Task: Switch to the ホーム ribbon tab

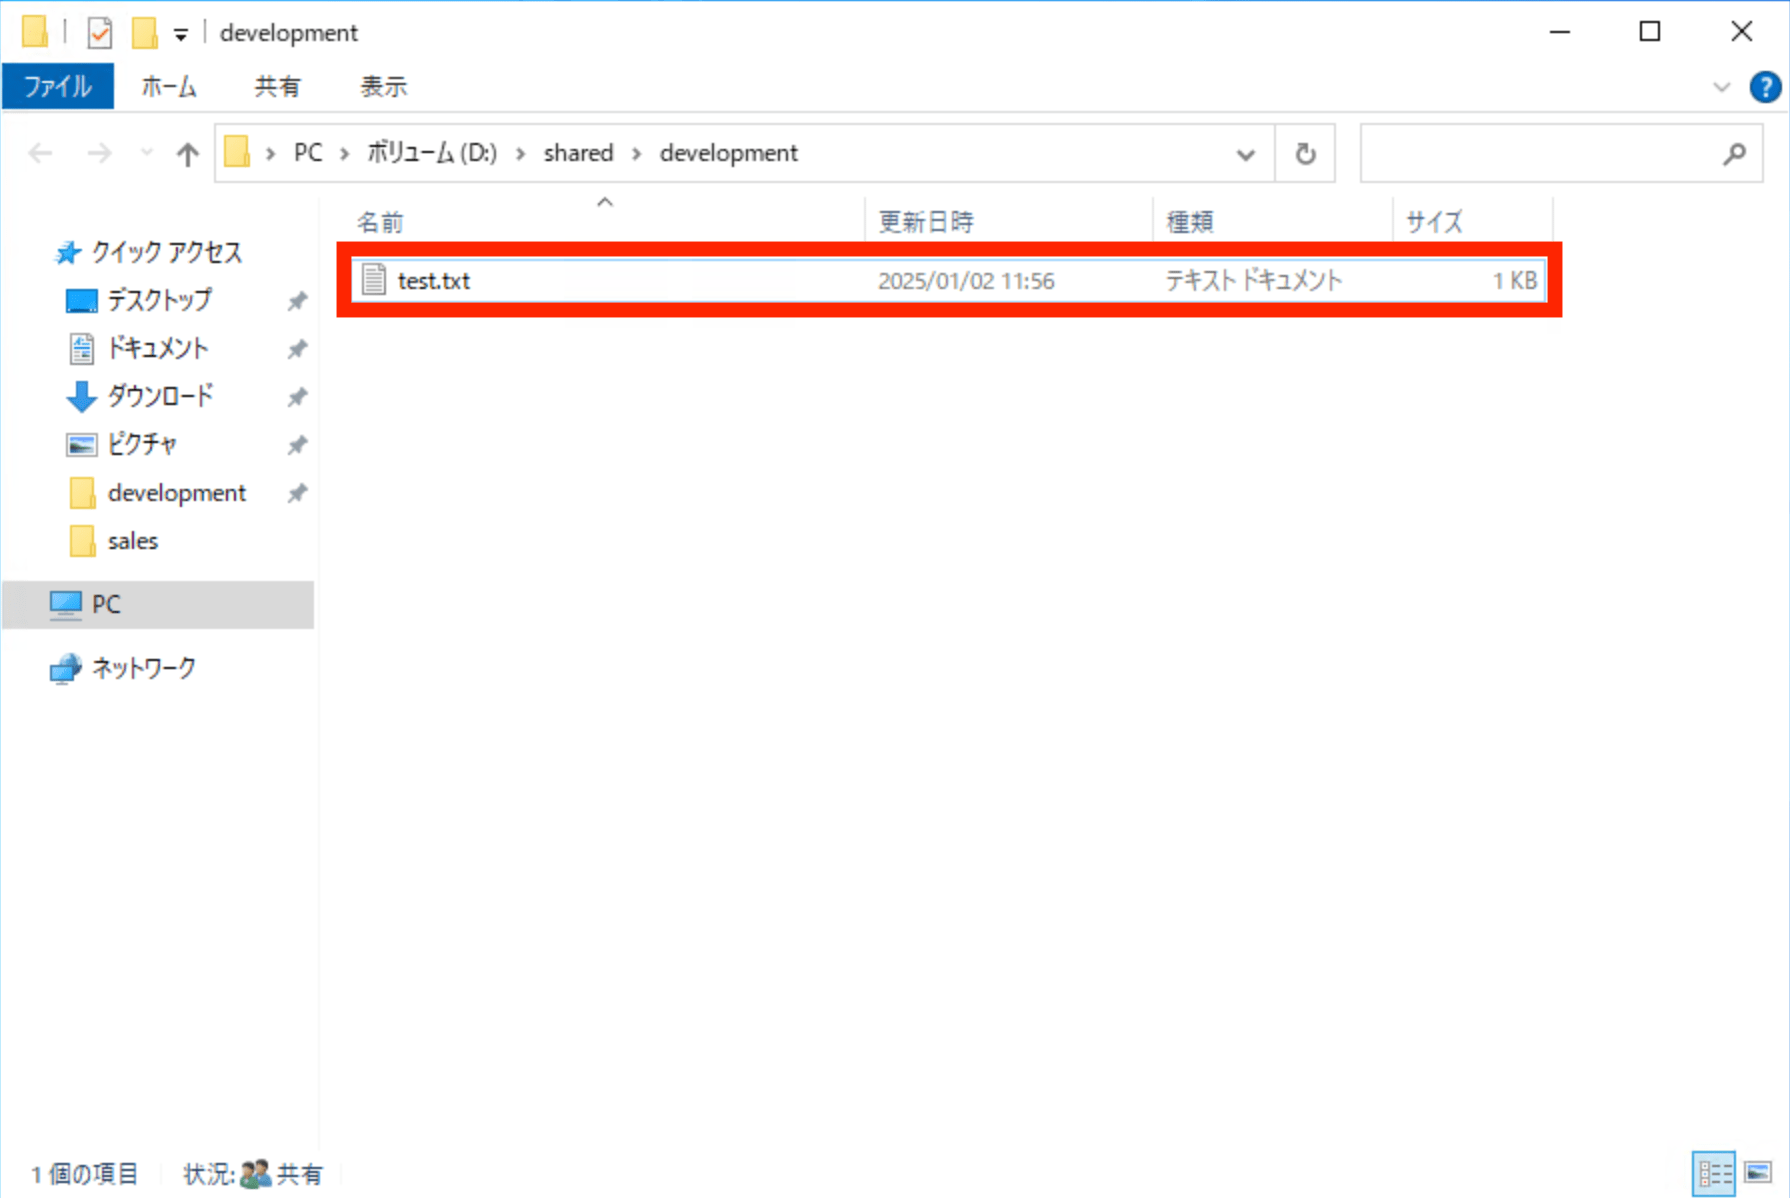Action: pyautogui.click(x=169, y=87)
